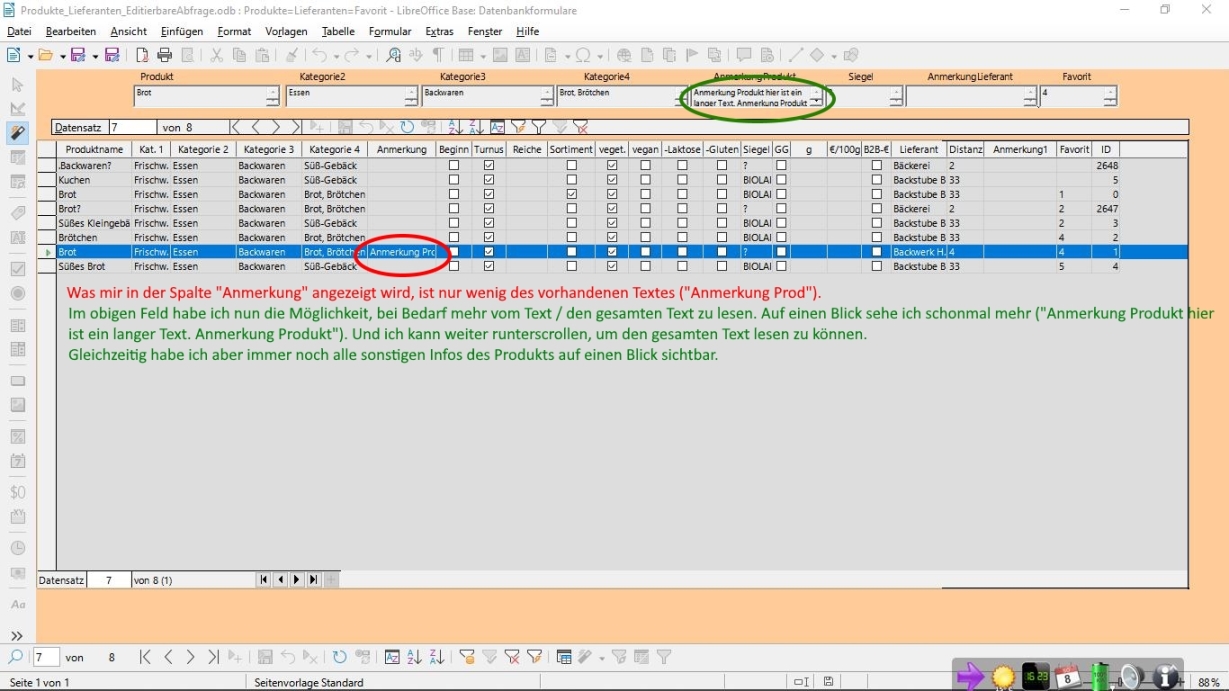Click the Produktname column header
The width and height of the screenshot is (1229, 691).
(x=94, y=150)
